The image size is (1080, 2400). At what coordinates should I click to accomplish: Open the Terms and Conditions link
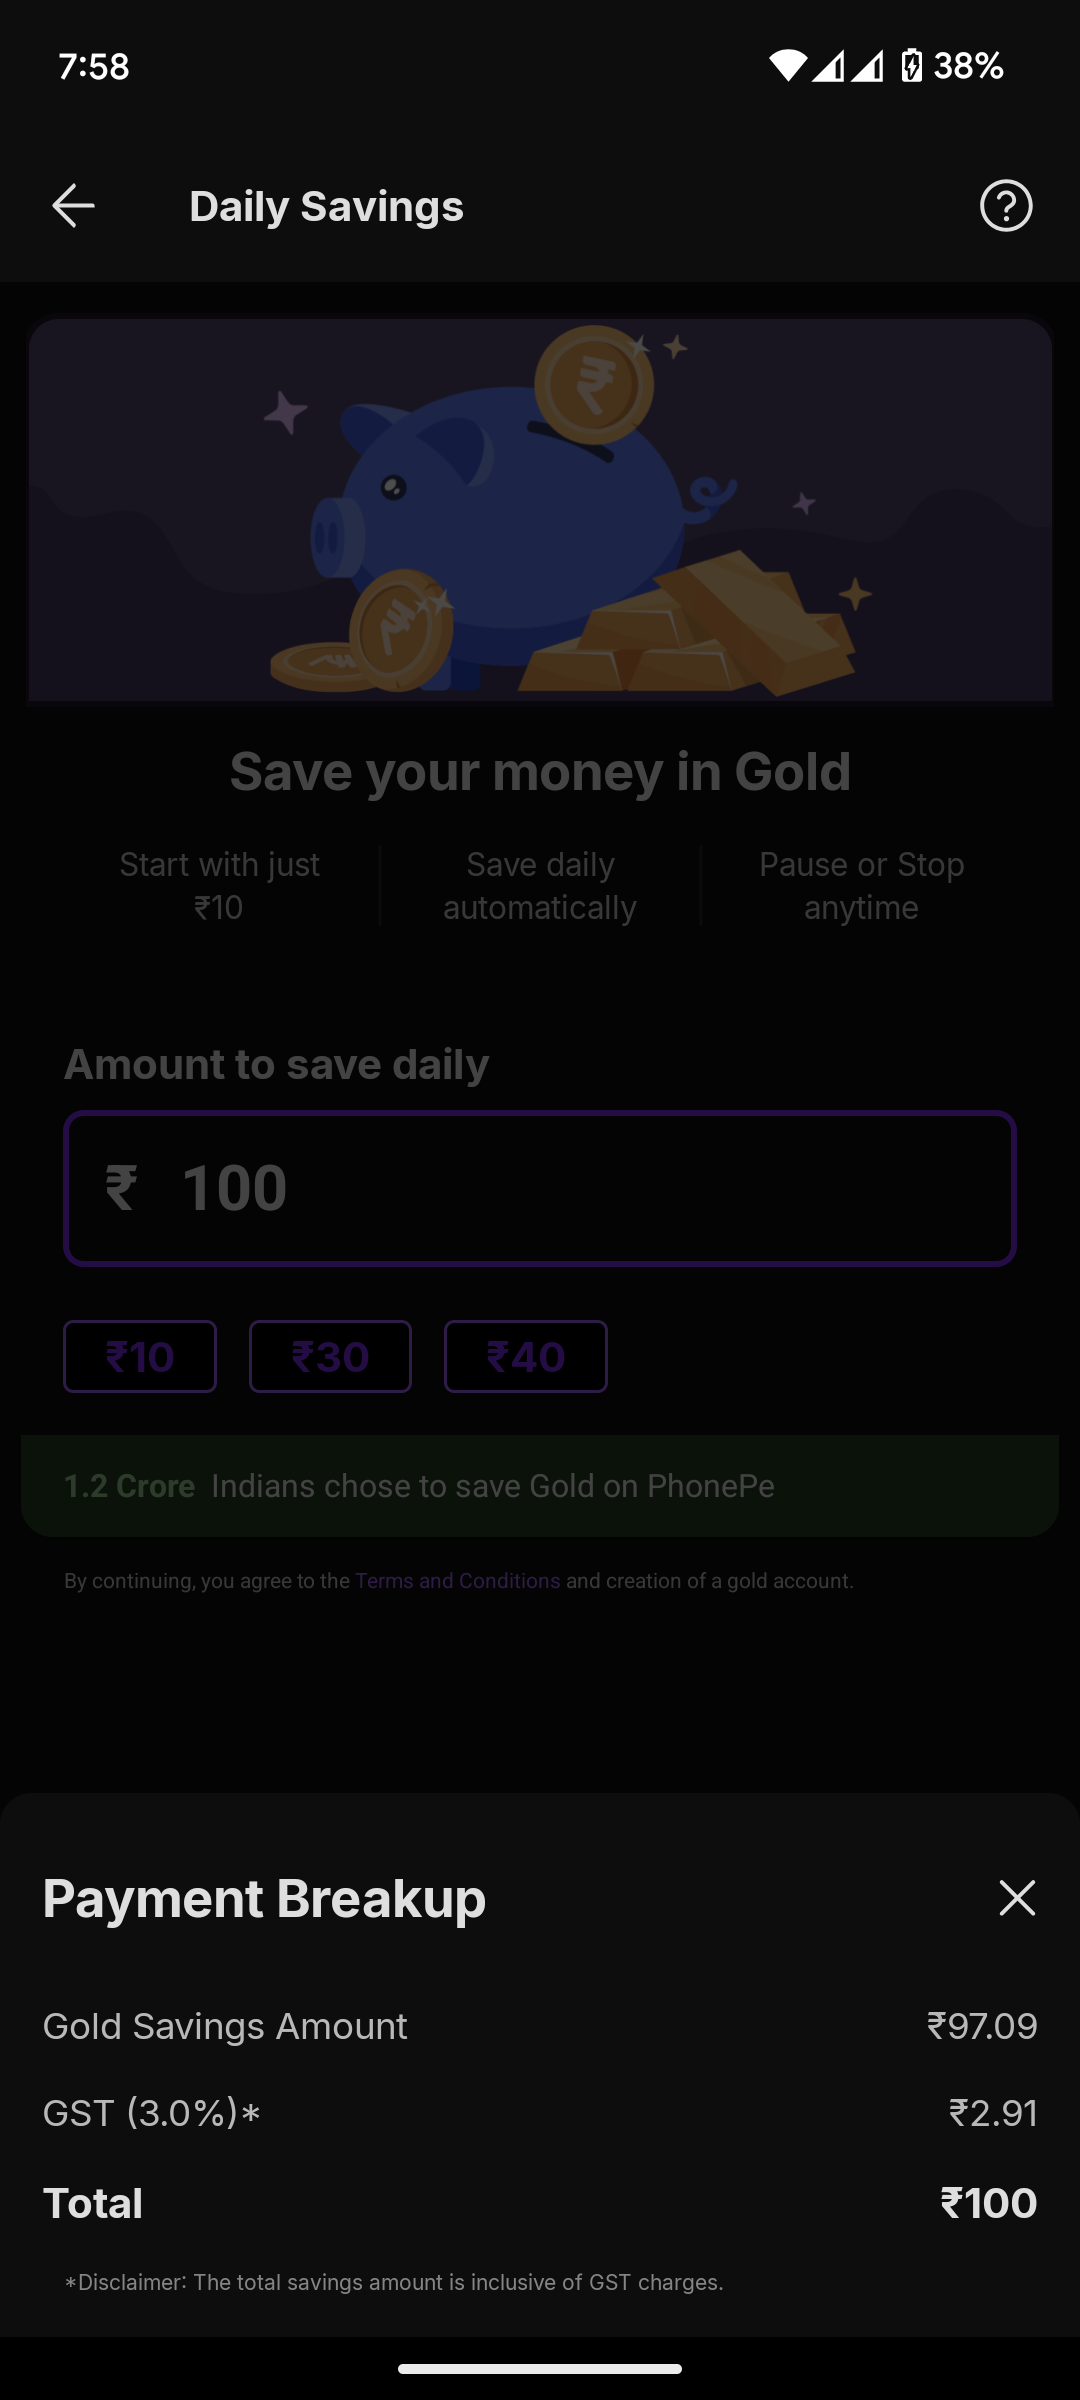click(457, 1581)
